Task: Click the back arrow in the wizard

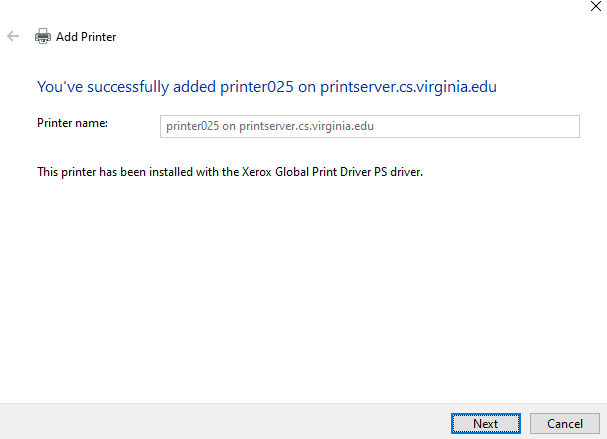Action: (13, 36)
